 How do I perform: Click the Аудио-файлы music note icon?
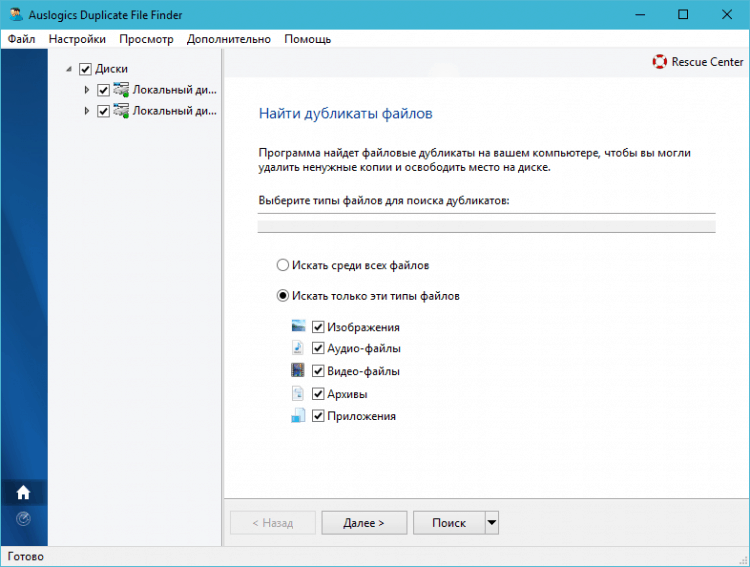(x=298, y=347)
